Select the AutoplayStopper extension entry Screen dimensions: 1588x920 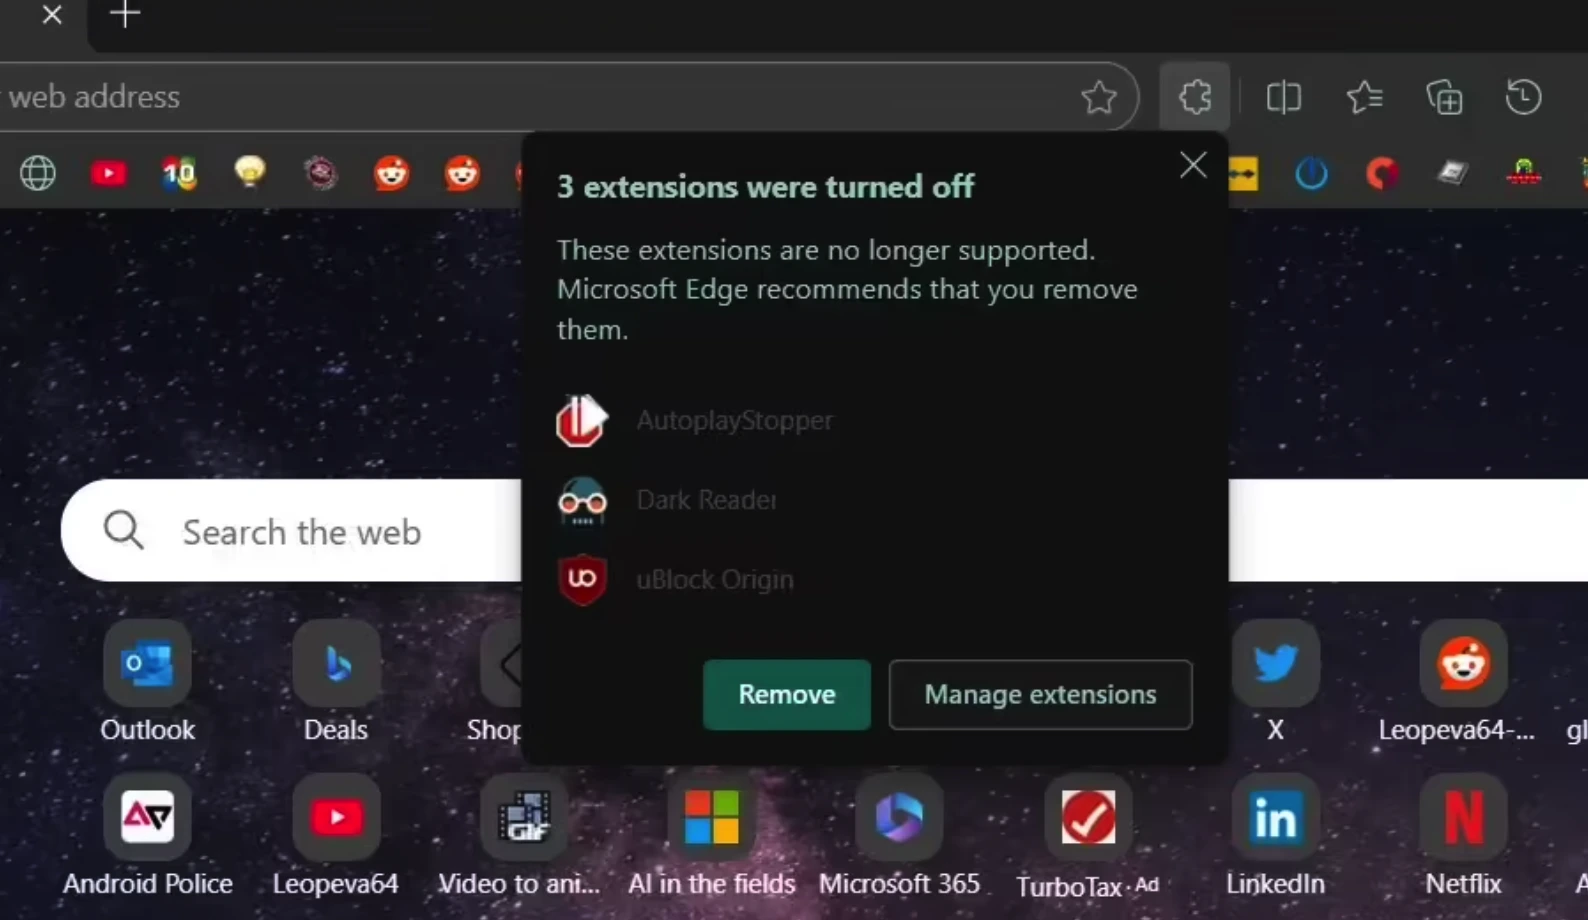click(695, 420)
